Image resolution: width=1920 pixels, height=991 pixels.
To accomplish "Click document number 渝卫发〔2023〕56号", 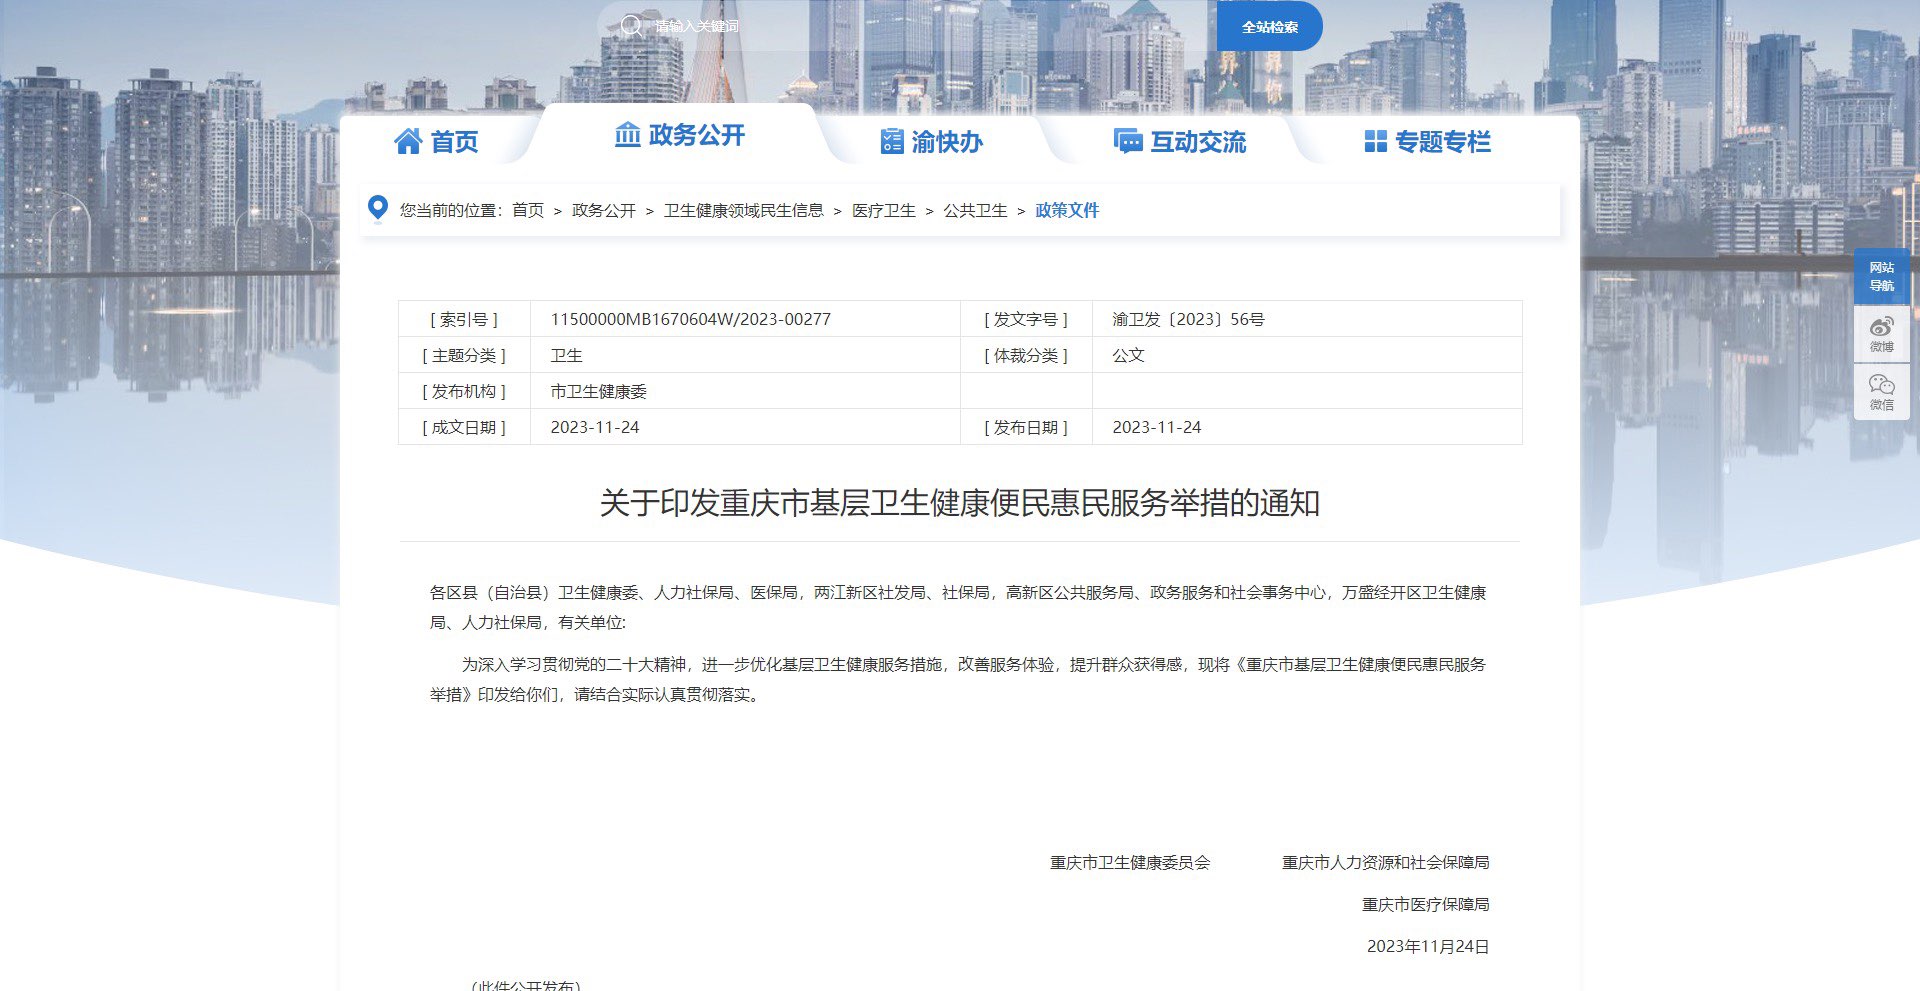I will click(1188, 319).
